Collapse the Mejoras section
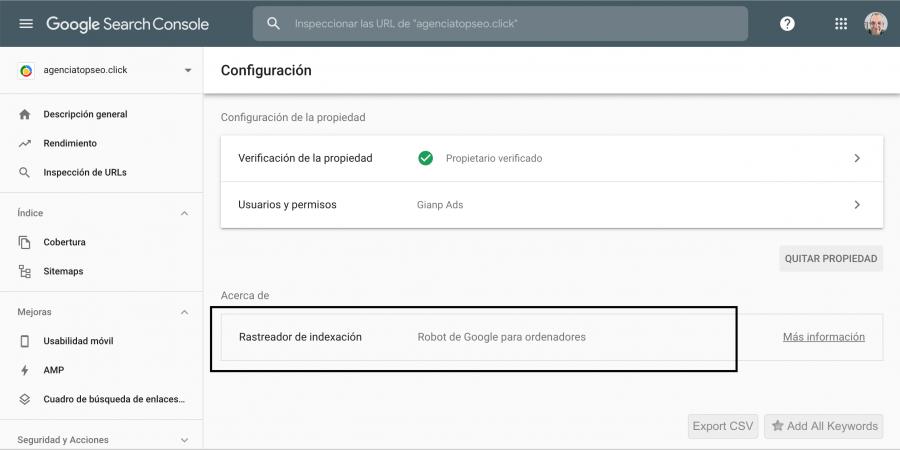Viewport: 900px width, 450px height. point(184,312)
